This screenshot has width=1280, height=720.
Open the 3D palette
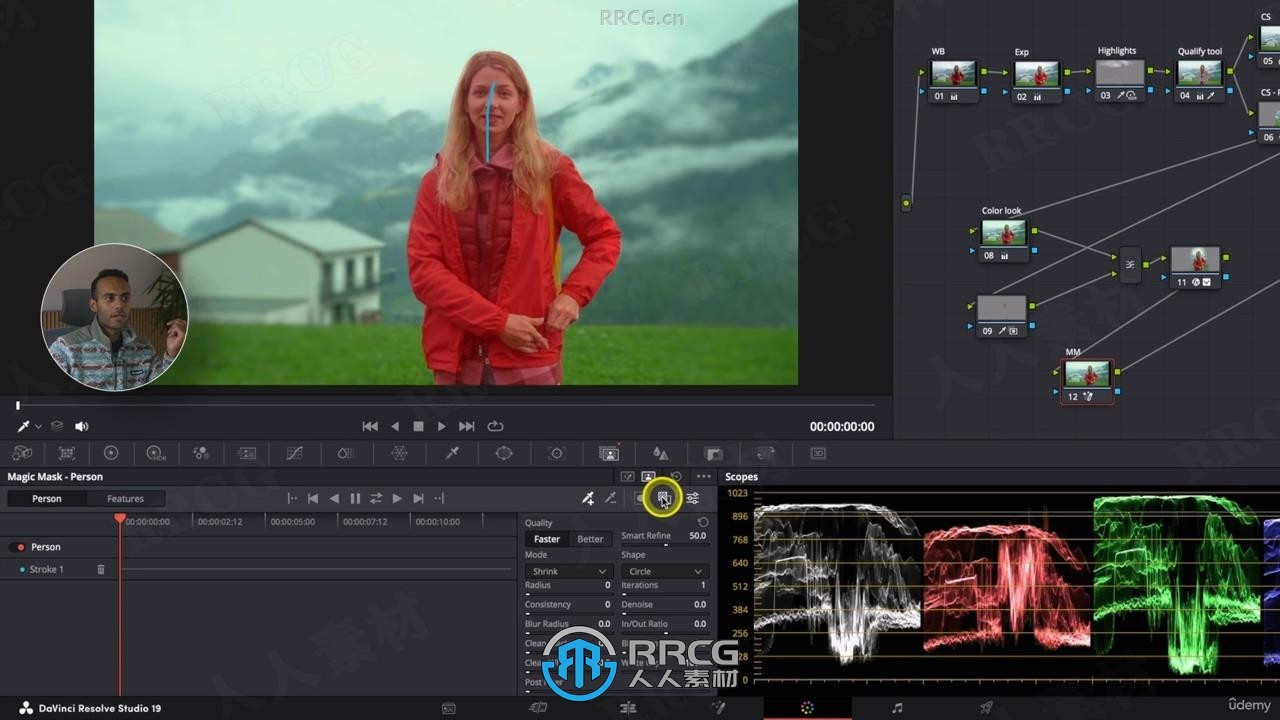pos(818,453)
